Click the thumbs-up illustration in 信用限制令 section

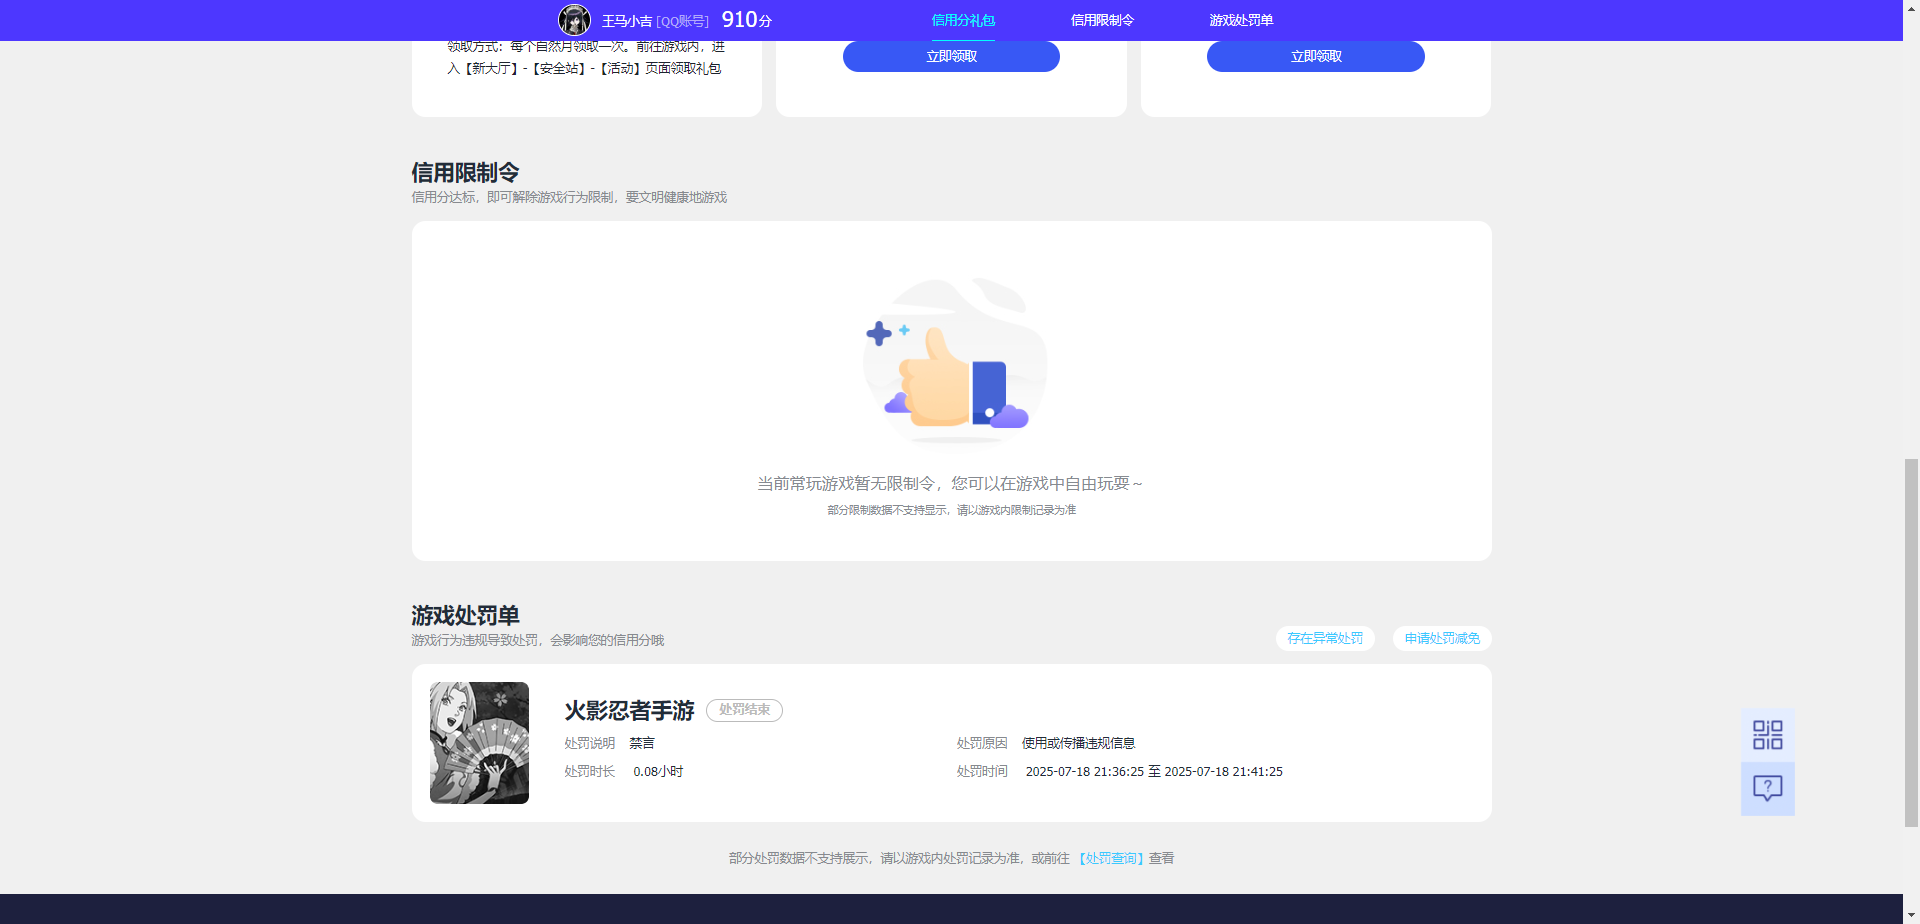click(x=952, y=362)
